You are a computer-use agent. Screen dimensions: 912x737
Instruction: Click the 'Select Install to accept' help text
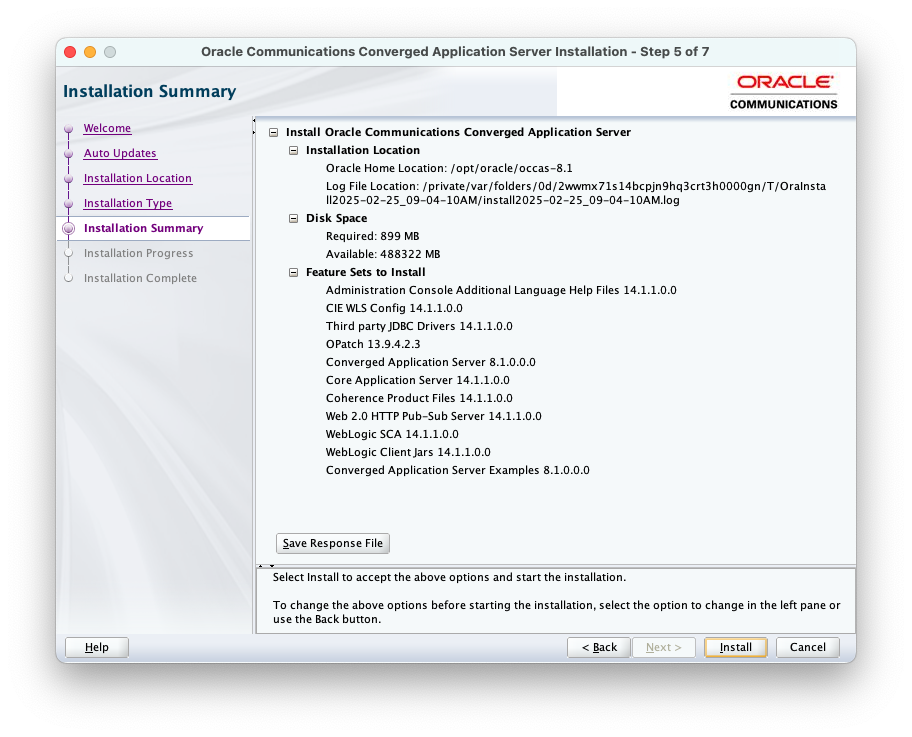coord(449,578)
